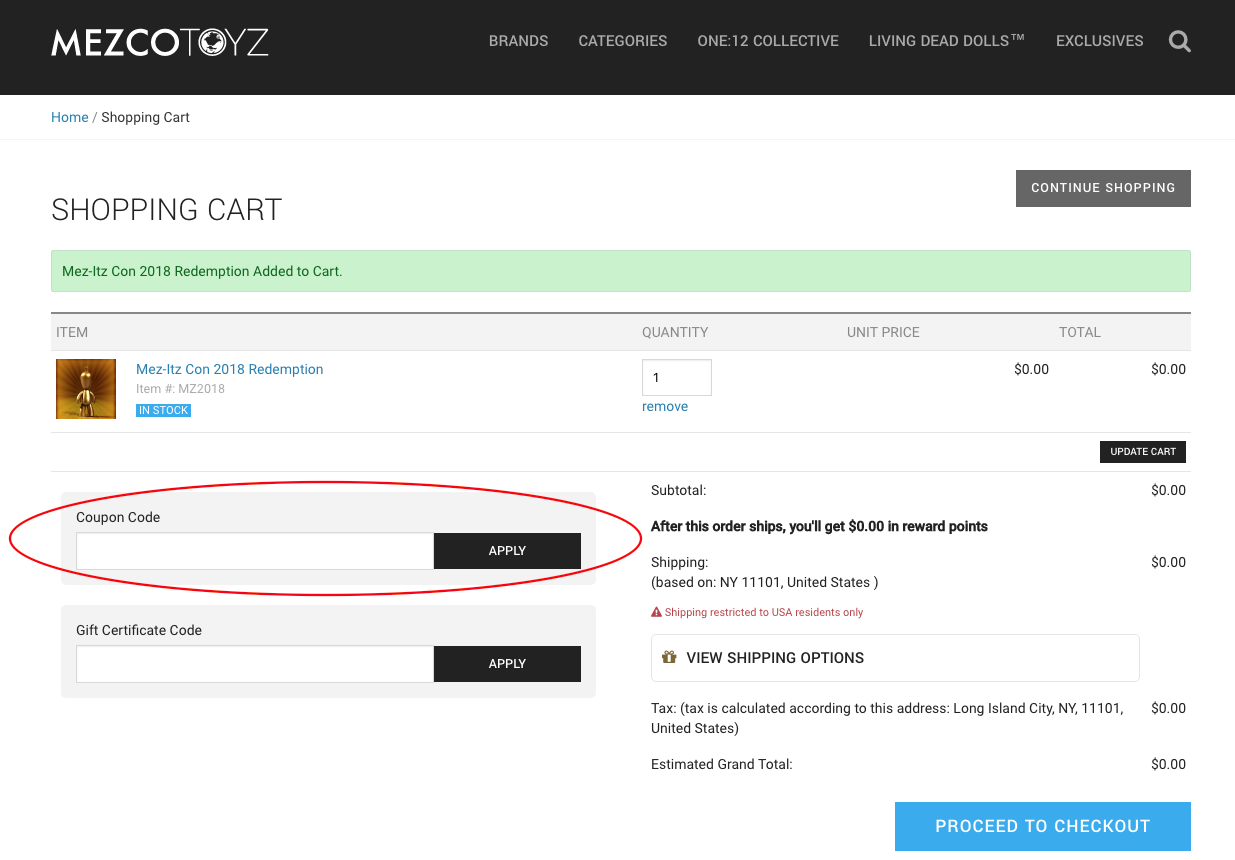Click the Home breadcrumb link
Image resolution: width=1235 pixels, height=860 pixels.
(70, 117)
